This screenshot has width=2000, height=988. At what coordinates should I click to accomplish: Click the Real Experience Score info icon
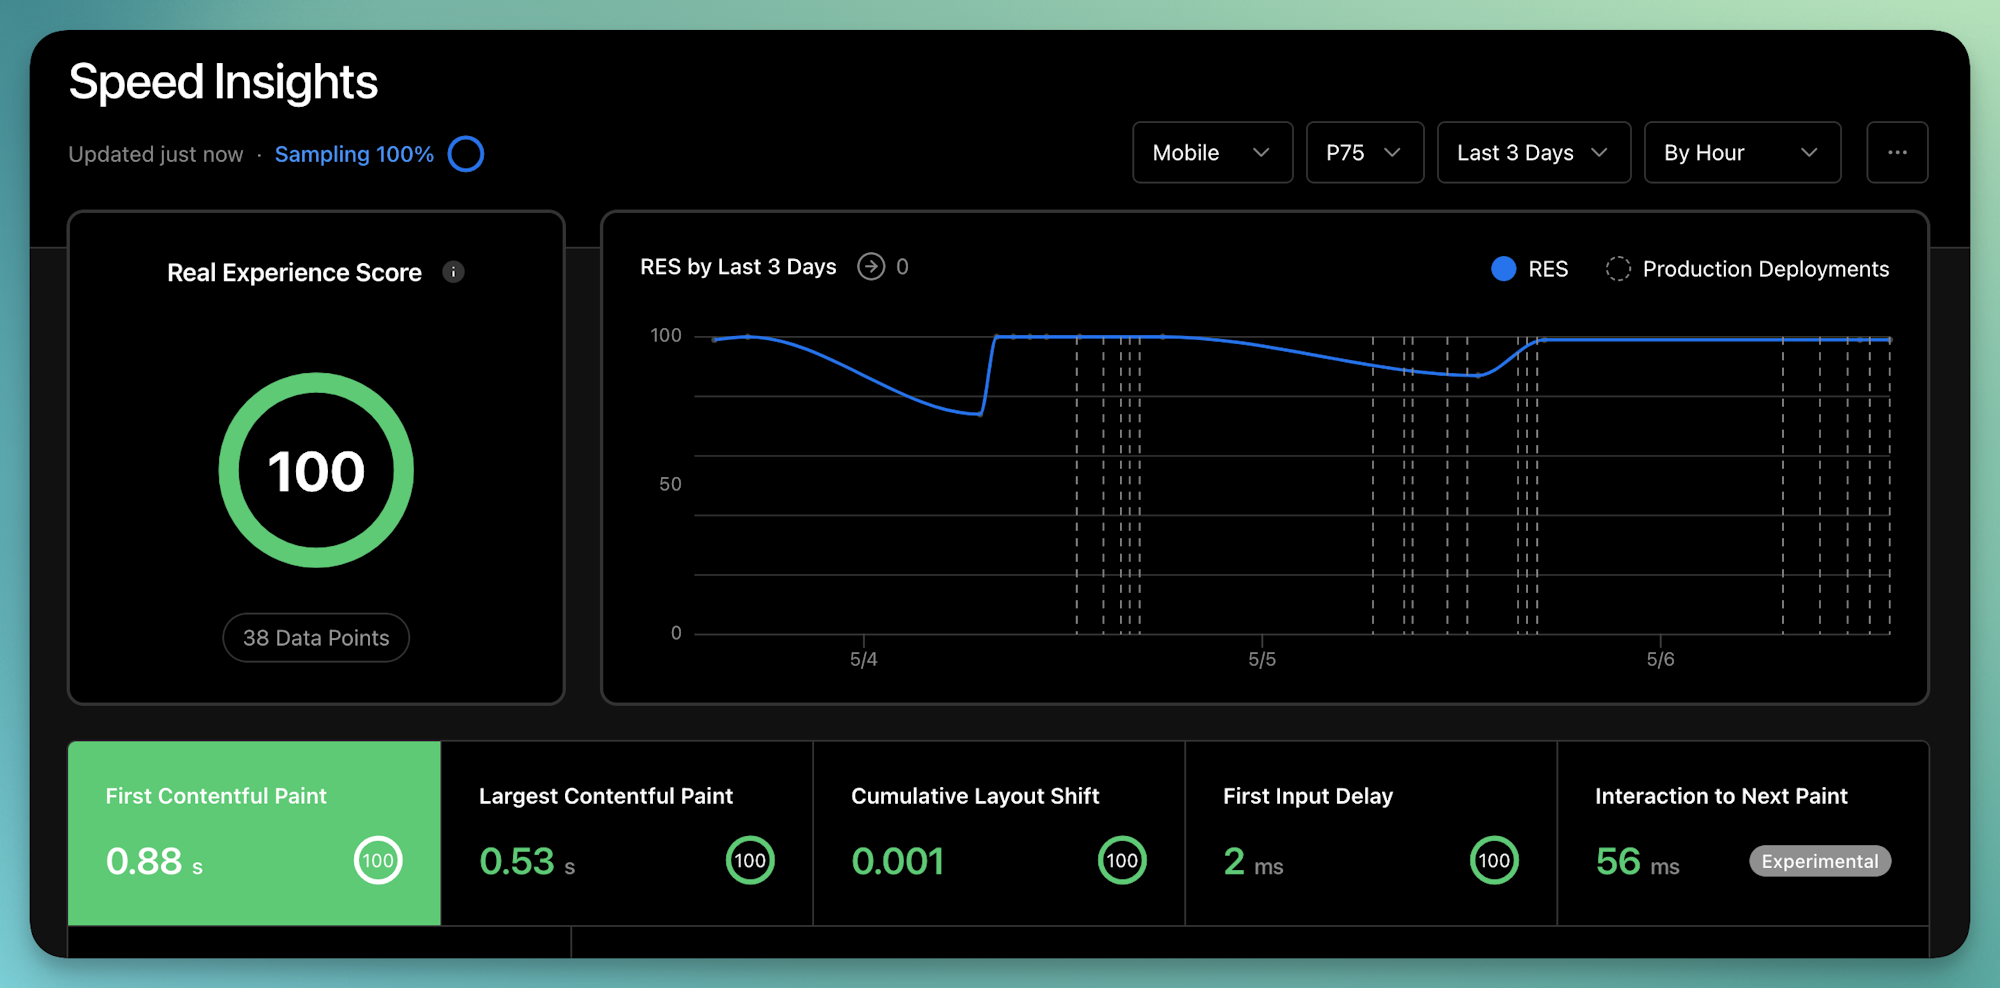(453, 272)
